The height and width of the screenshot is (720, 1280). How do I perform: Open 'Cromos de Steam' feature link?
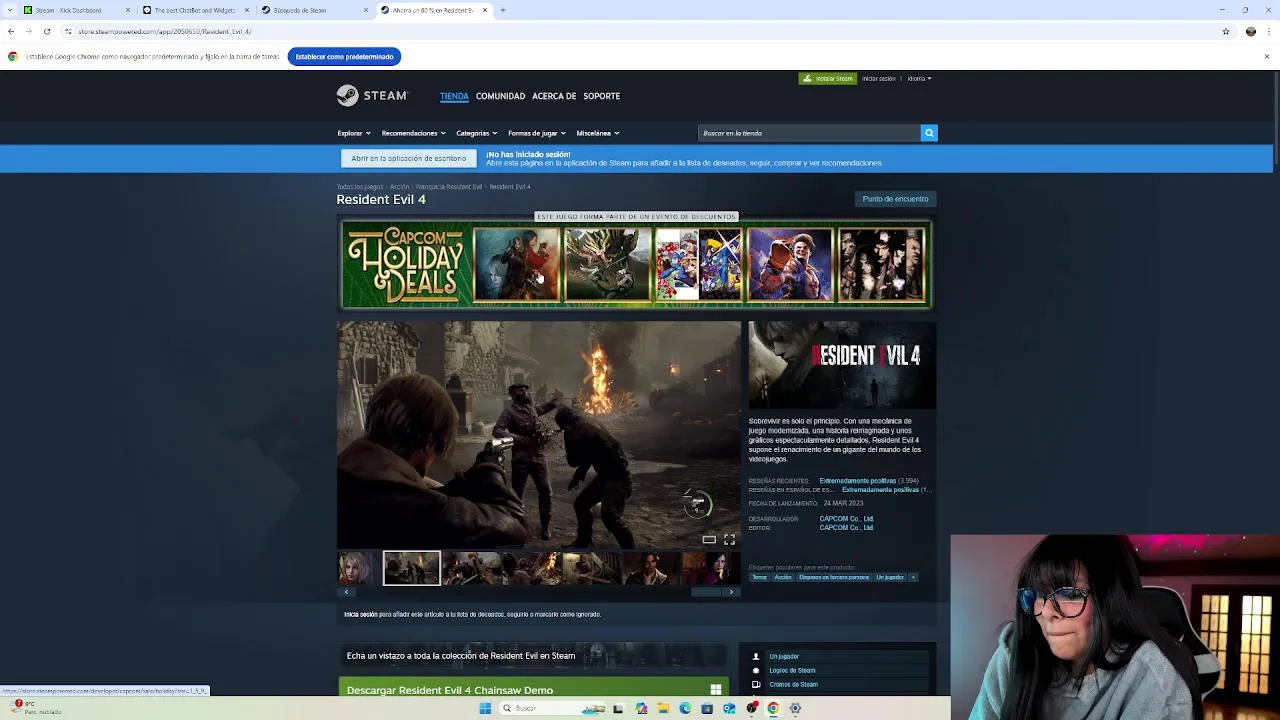(793, 684)
